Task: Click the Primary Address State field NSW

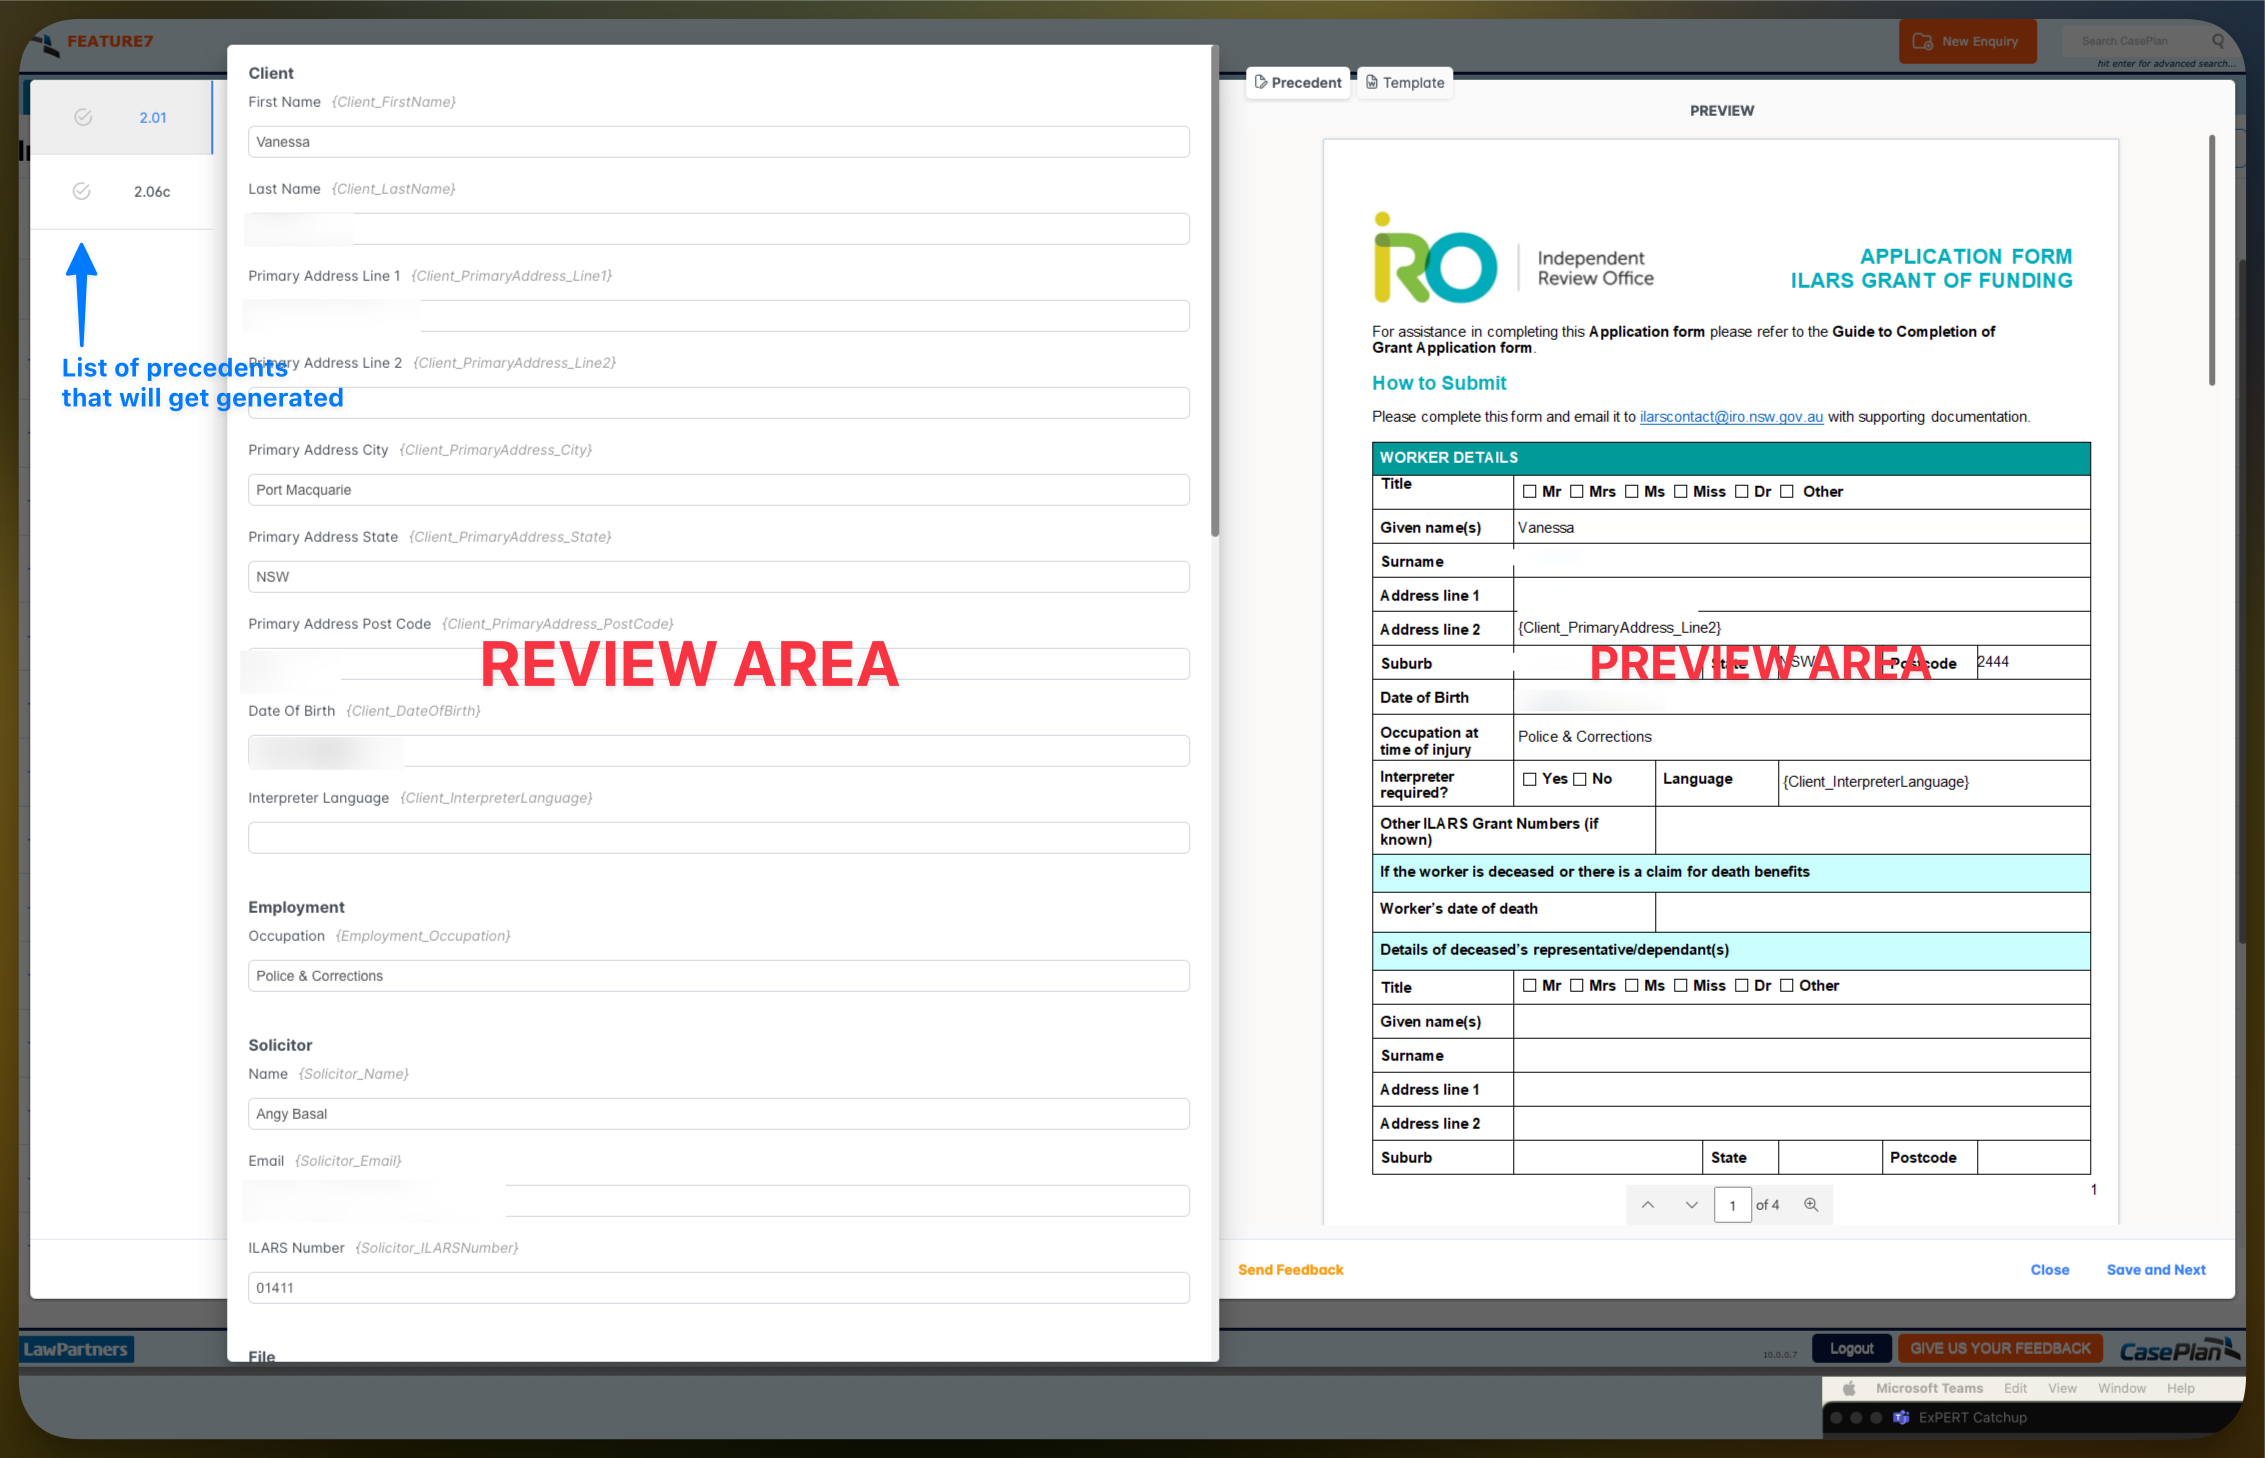Action: coord(719,577)
